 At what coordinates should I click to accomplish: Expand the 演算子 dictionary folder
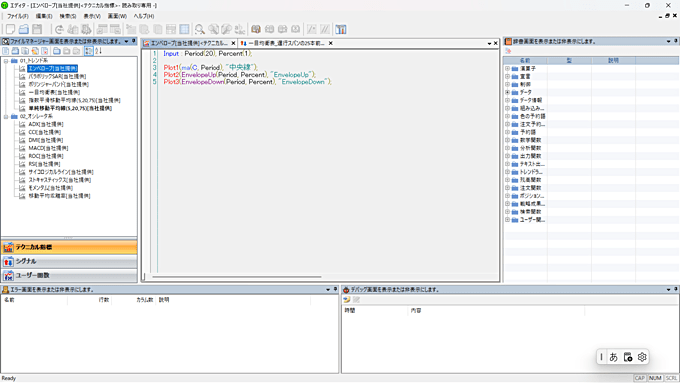click(x=507, y=69)
